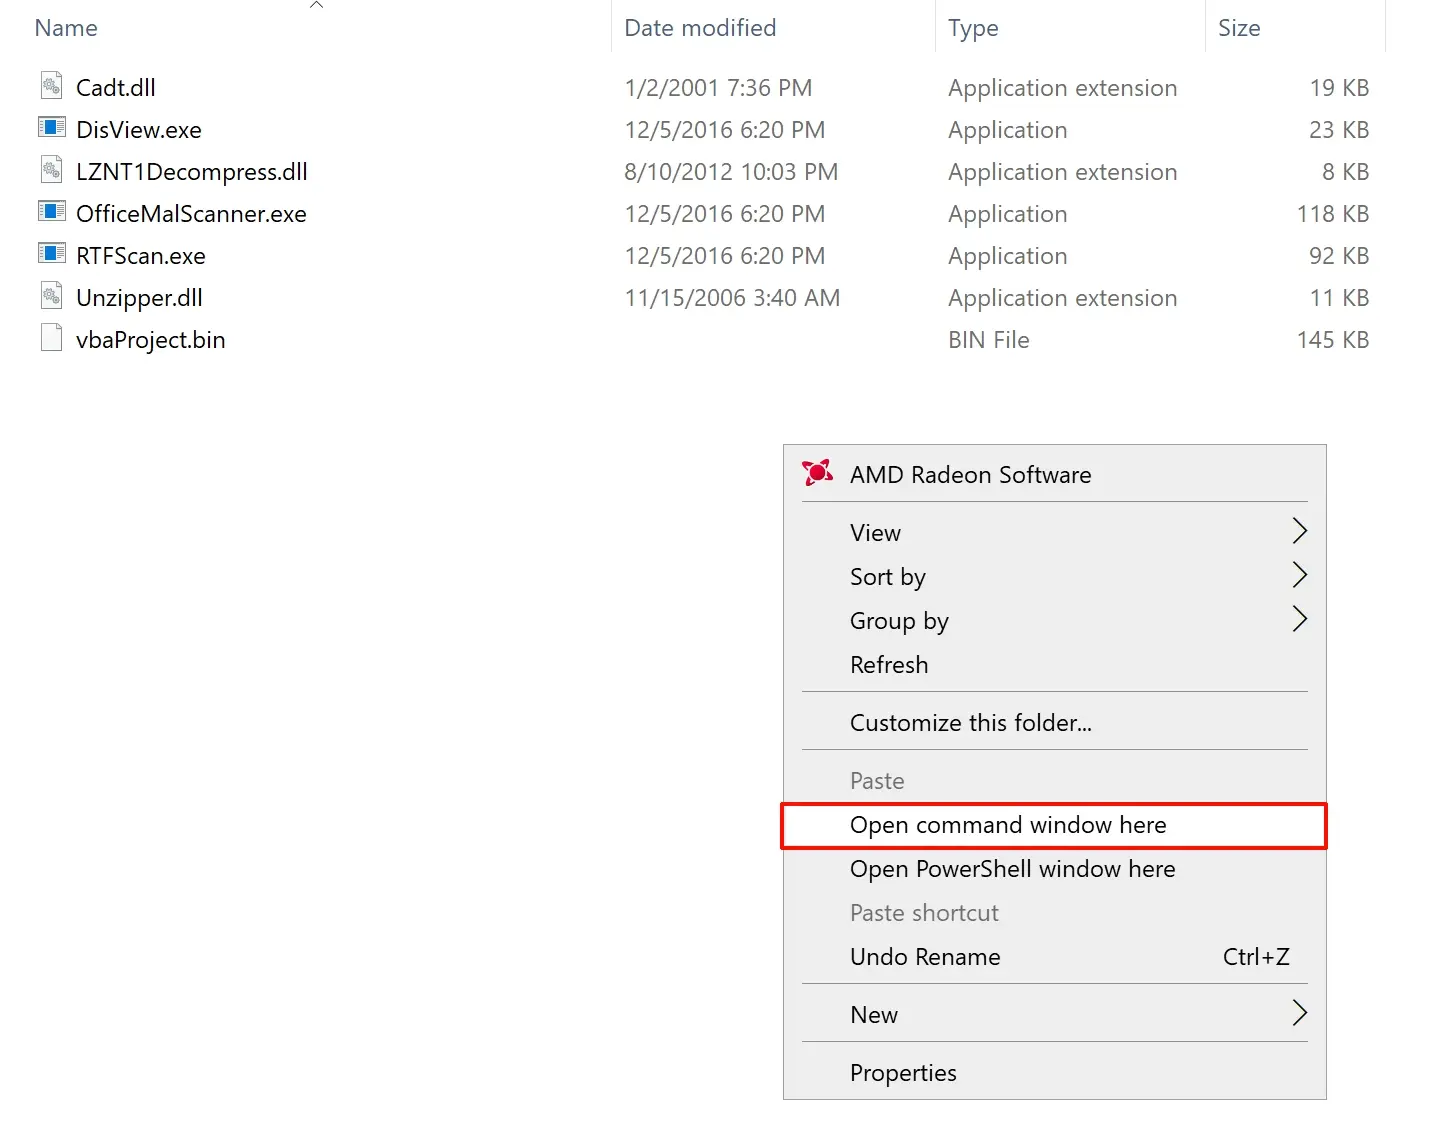Viewport: 1431px width, 1131px height.
Task: Sort by Date modified column header
Action: tap(700, 28)
